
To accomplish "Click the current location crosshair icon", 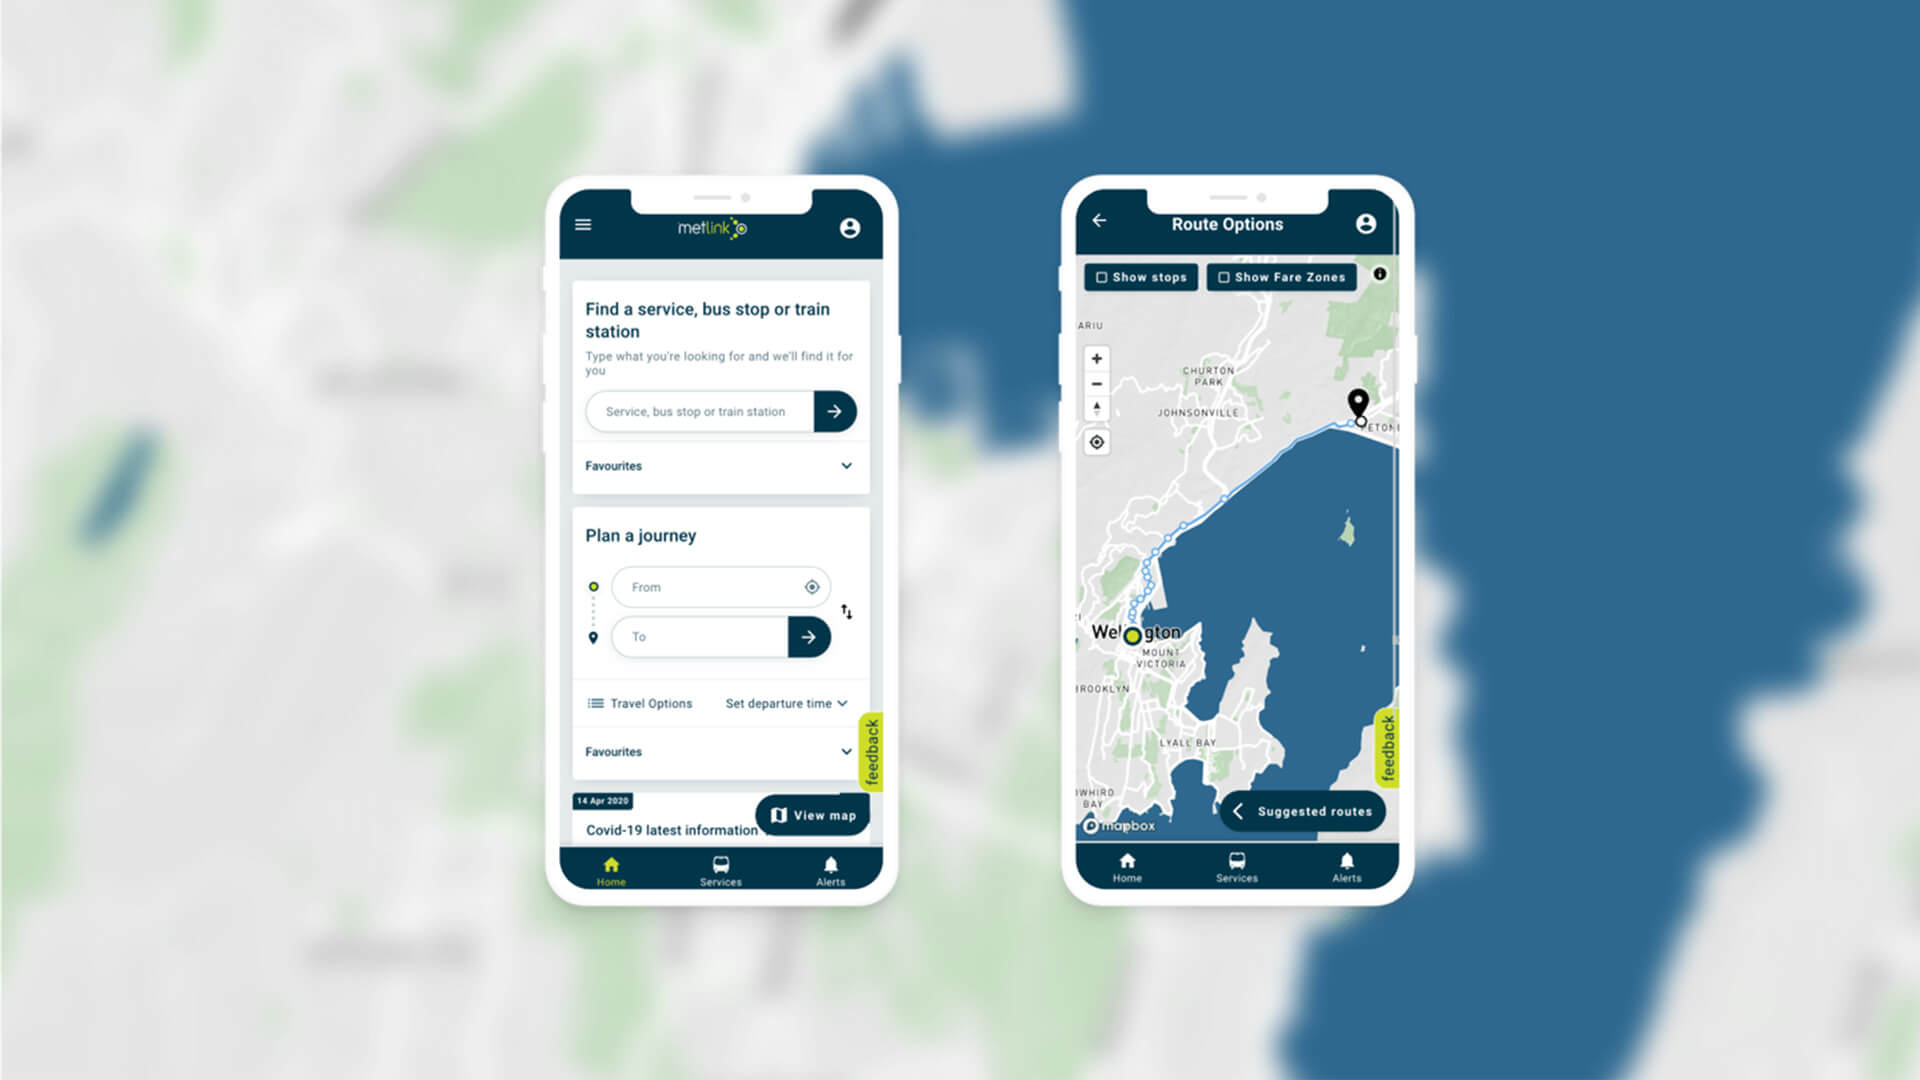I will pyautogui.click(x=1097, y=442).
